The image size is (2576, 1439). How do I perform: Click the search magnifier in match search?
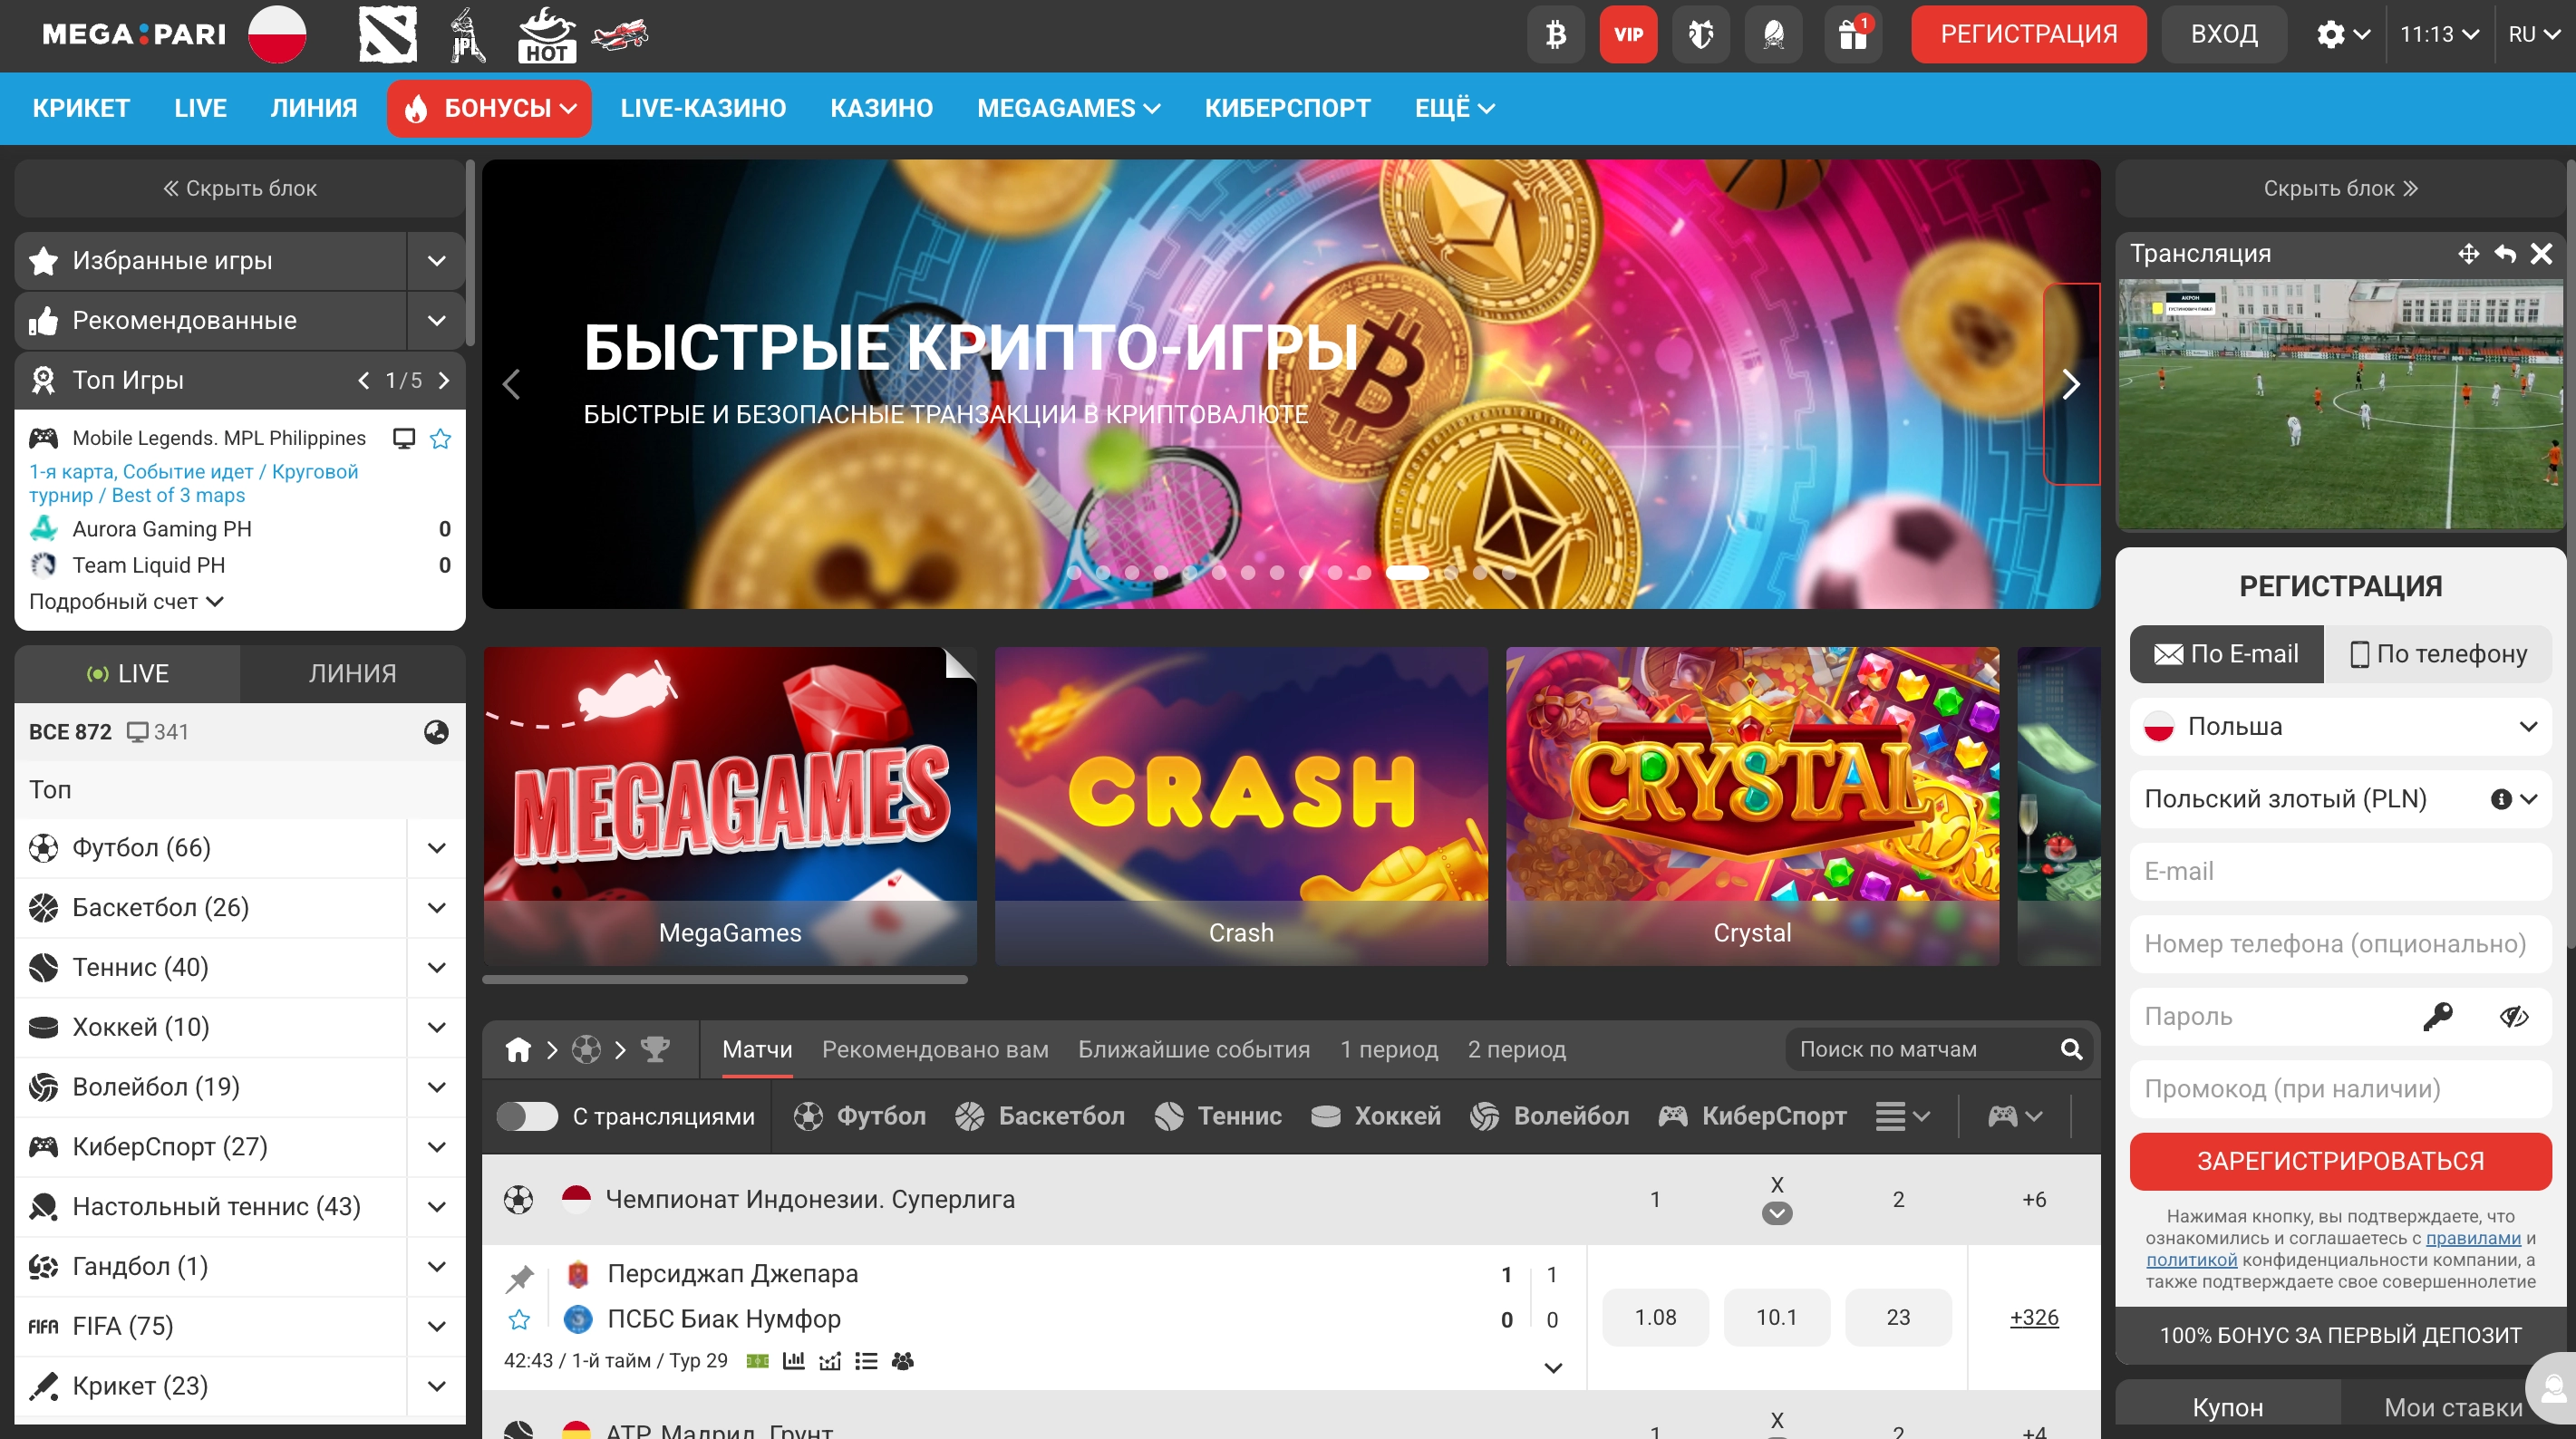pos(2071,1049)
